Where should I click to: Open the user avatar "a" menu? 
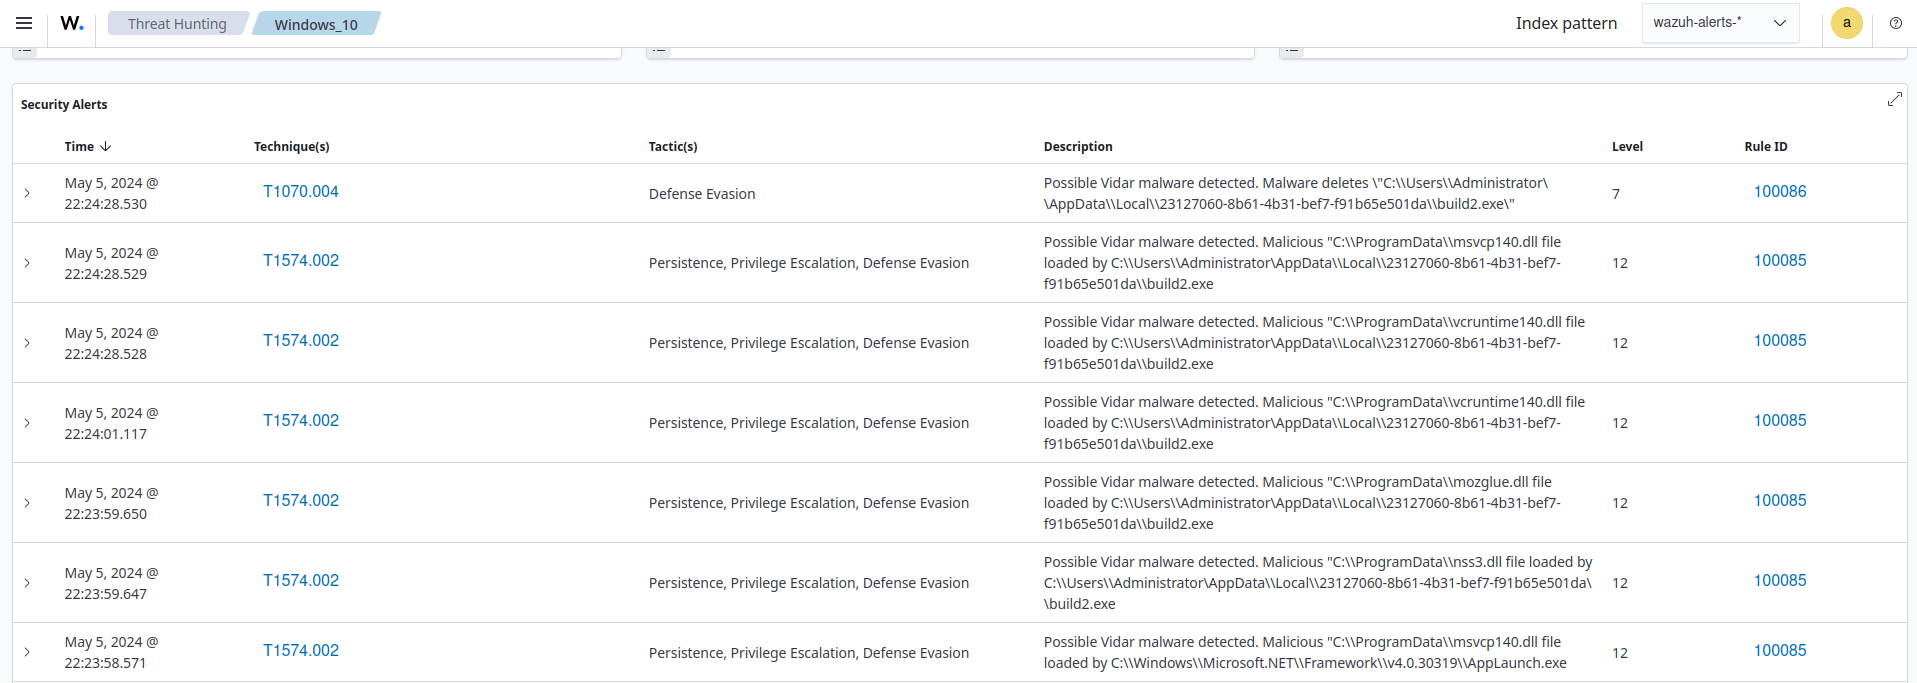[x=1846, y=23]
